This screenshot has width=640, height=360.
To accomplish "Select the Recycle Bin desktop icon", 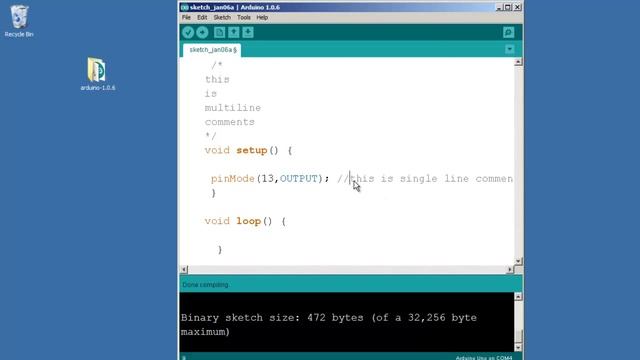I will (x=19, y=21).
